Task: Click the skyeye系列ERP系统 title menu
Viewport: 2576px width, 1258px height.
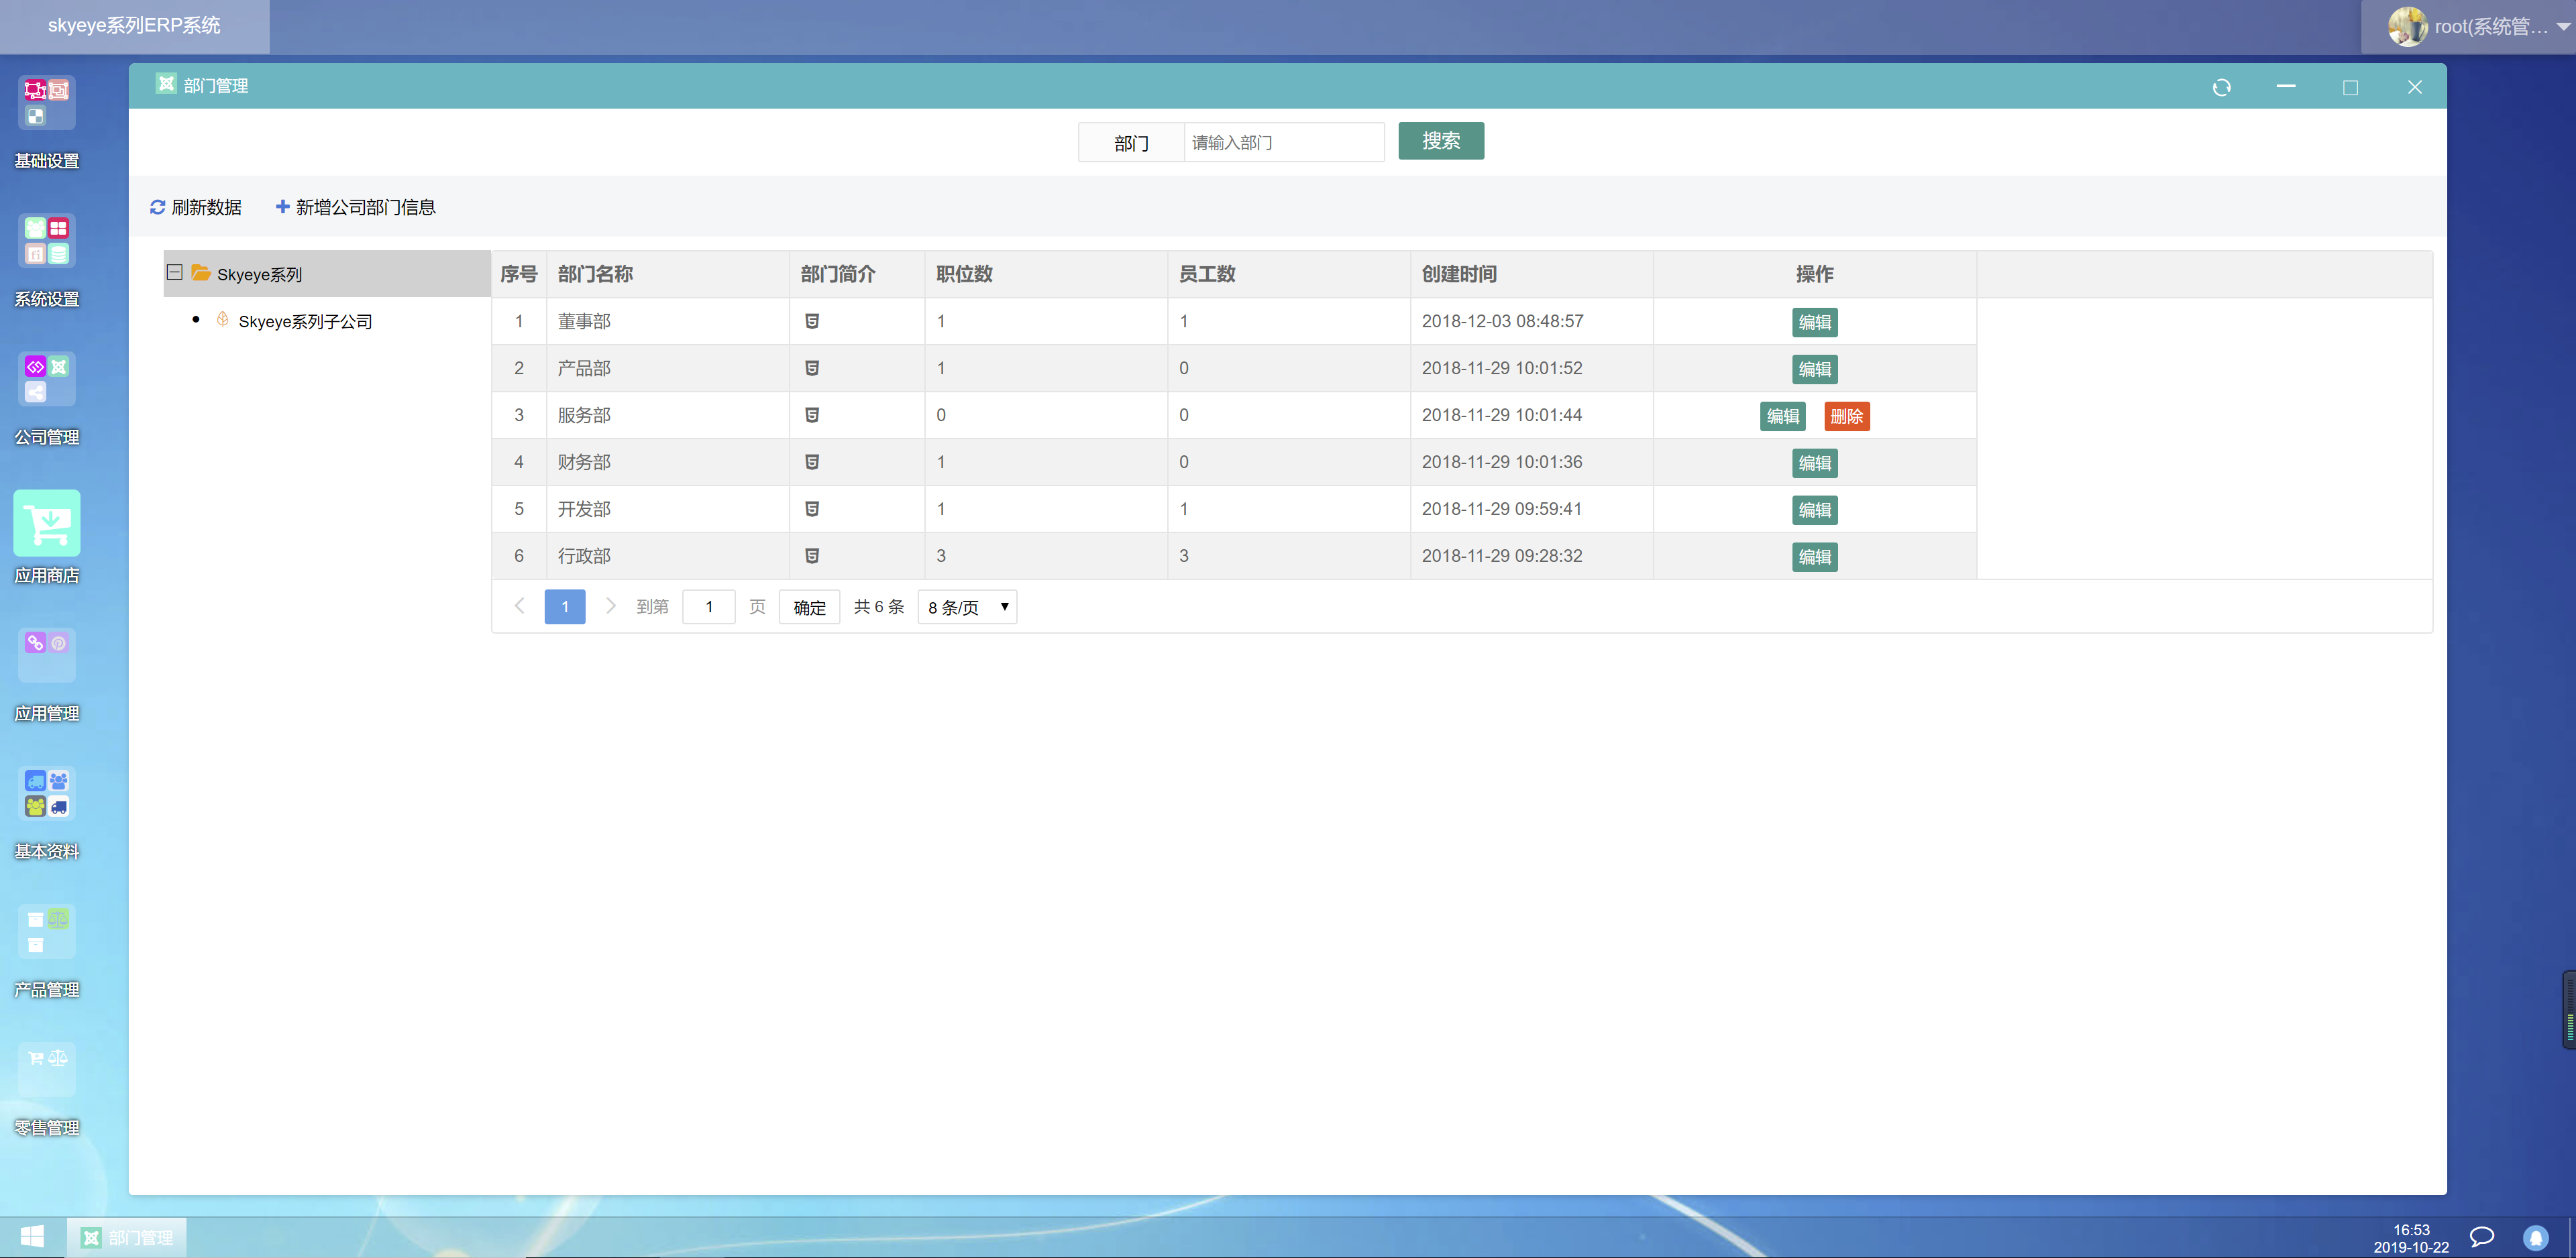Action: (x=133, y=27)
